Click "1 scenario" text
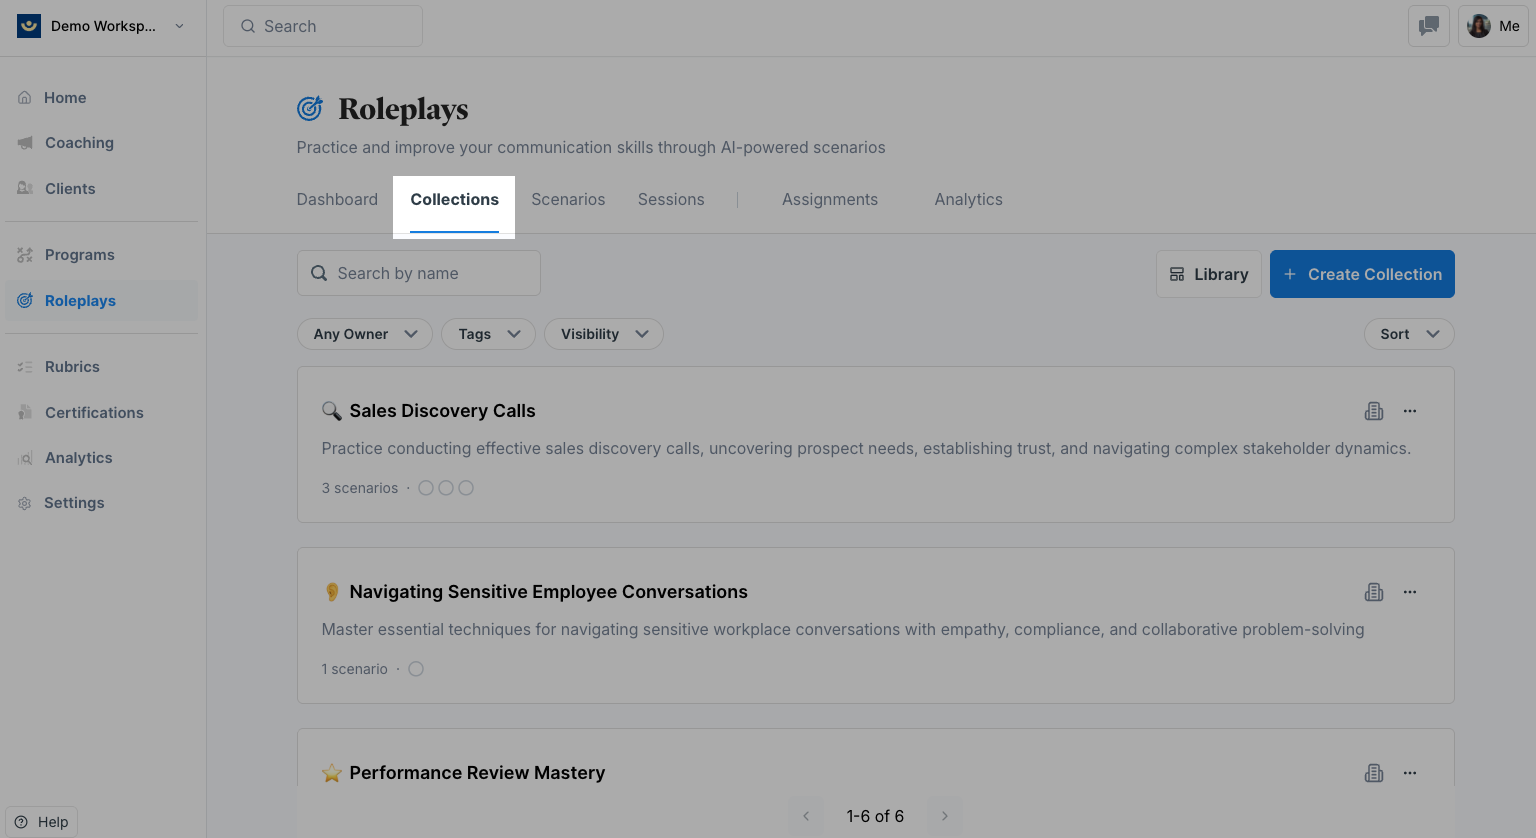 pos(355,669)
